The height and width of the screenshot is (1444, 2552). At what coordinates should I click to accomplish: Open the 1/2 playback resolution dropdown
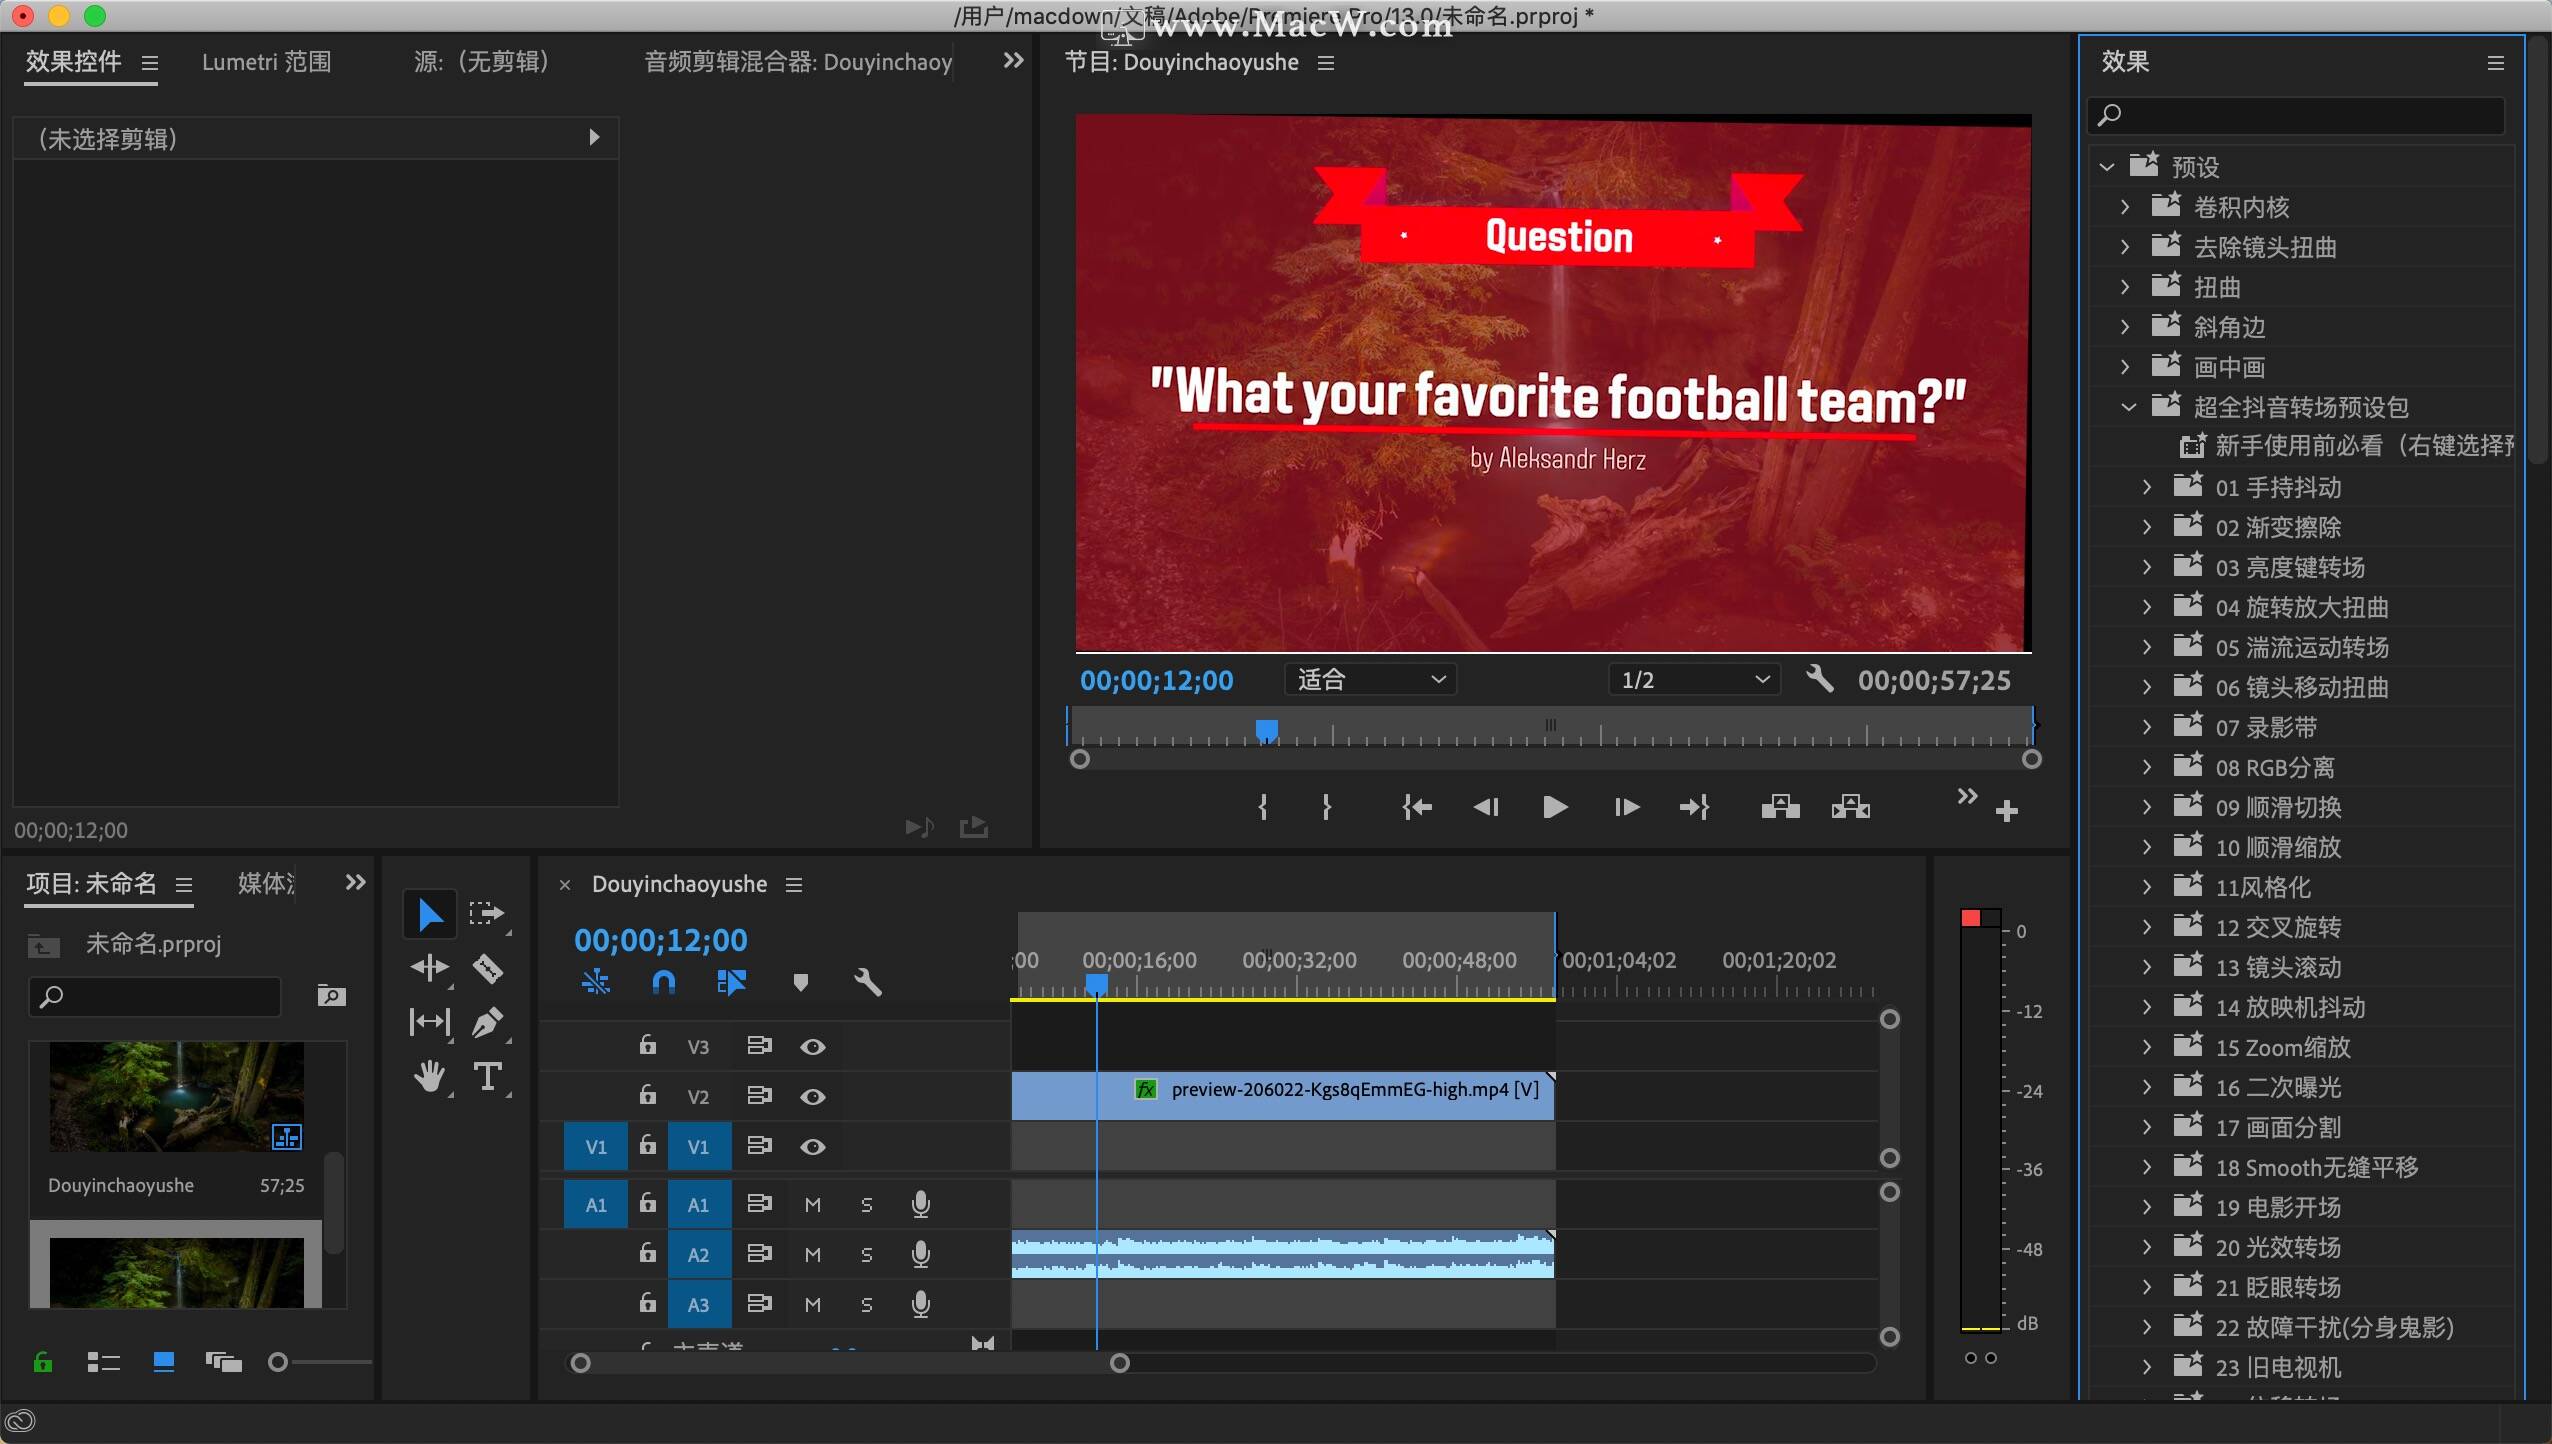1694,680
